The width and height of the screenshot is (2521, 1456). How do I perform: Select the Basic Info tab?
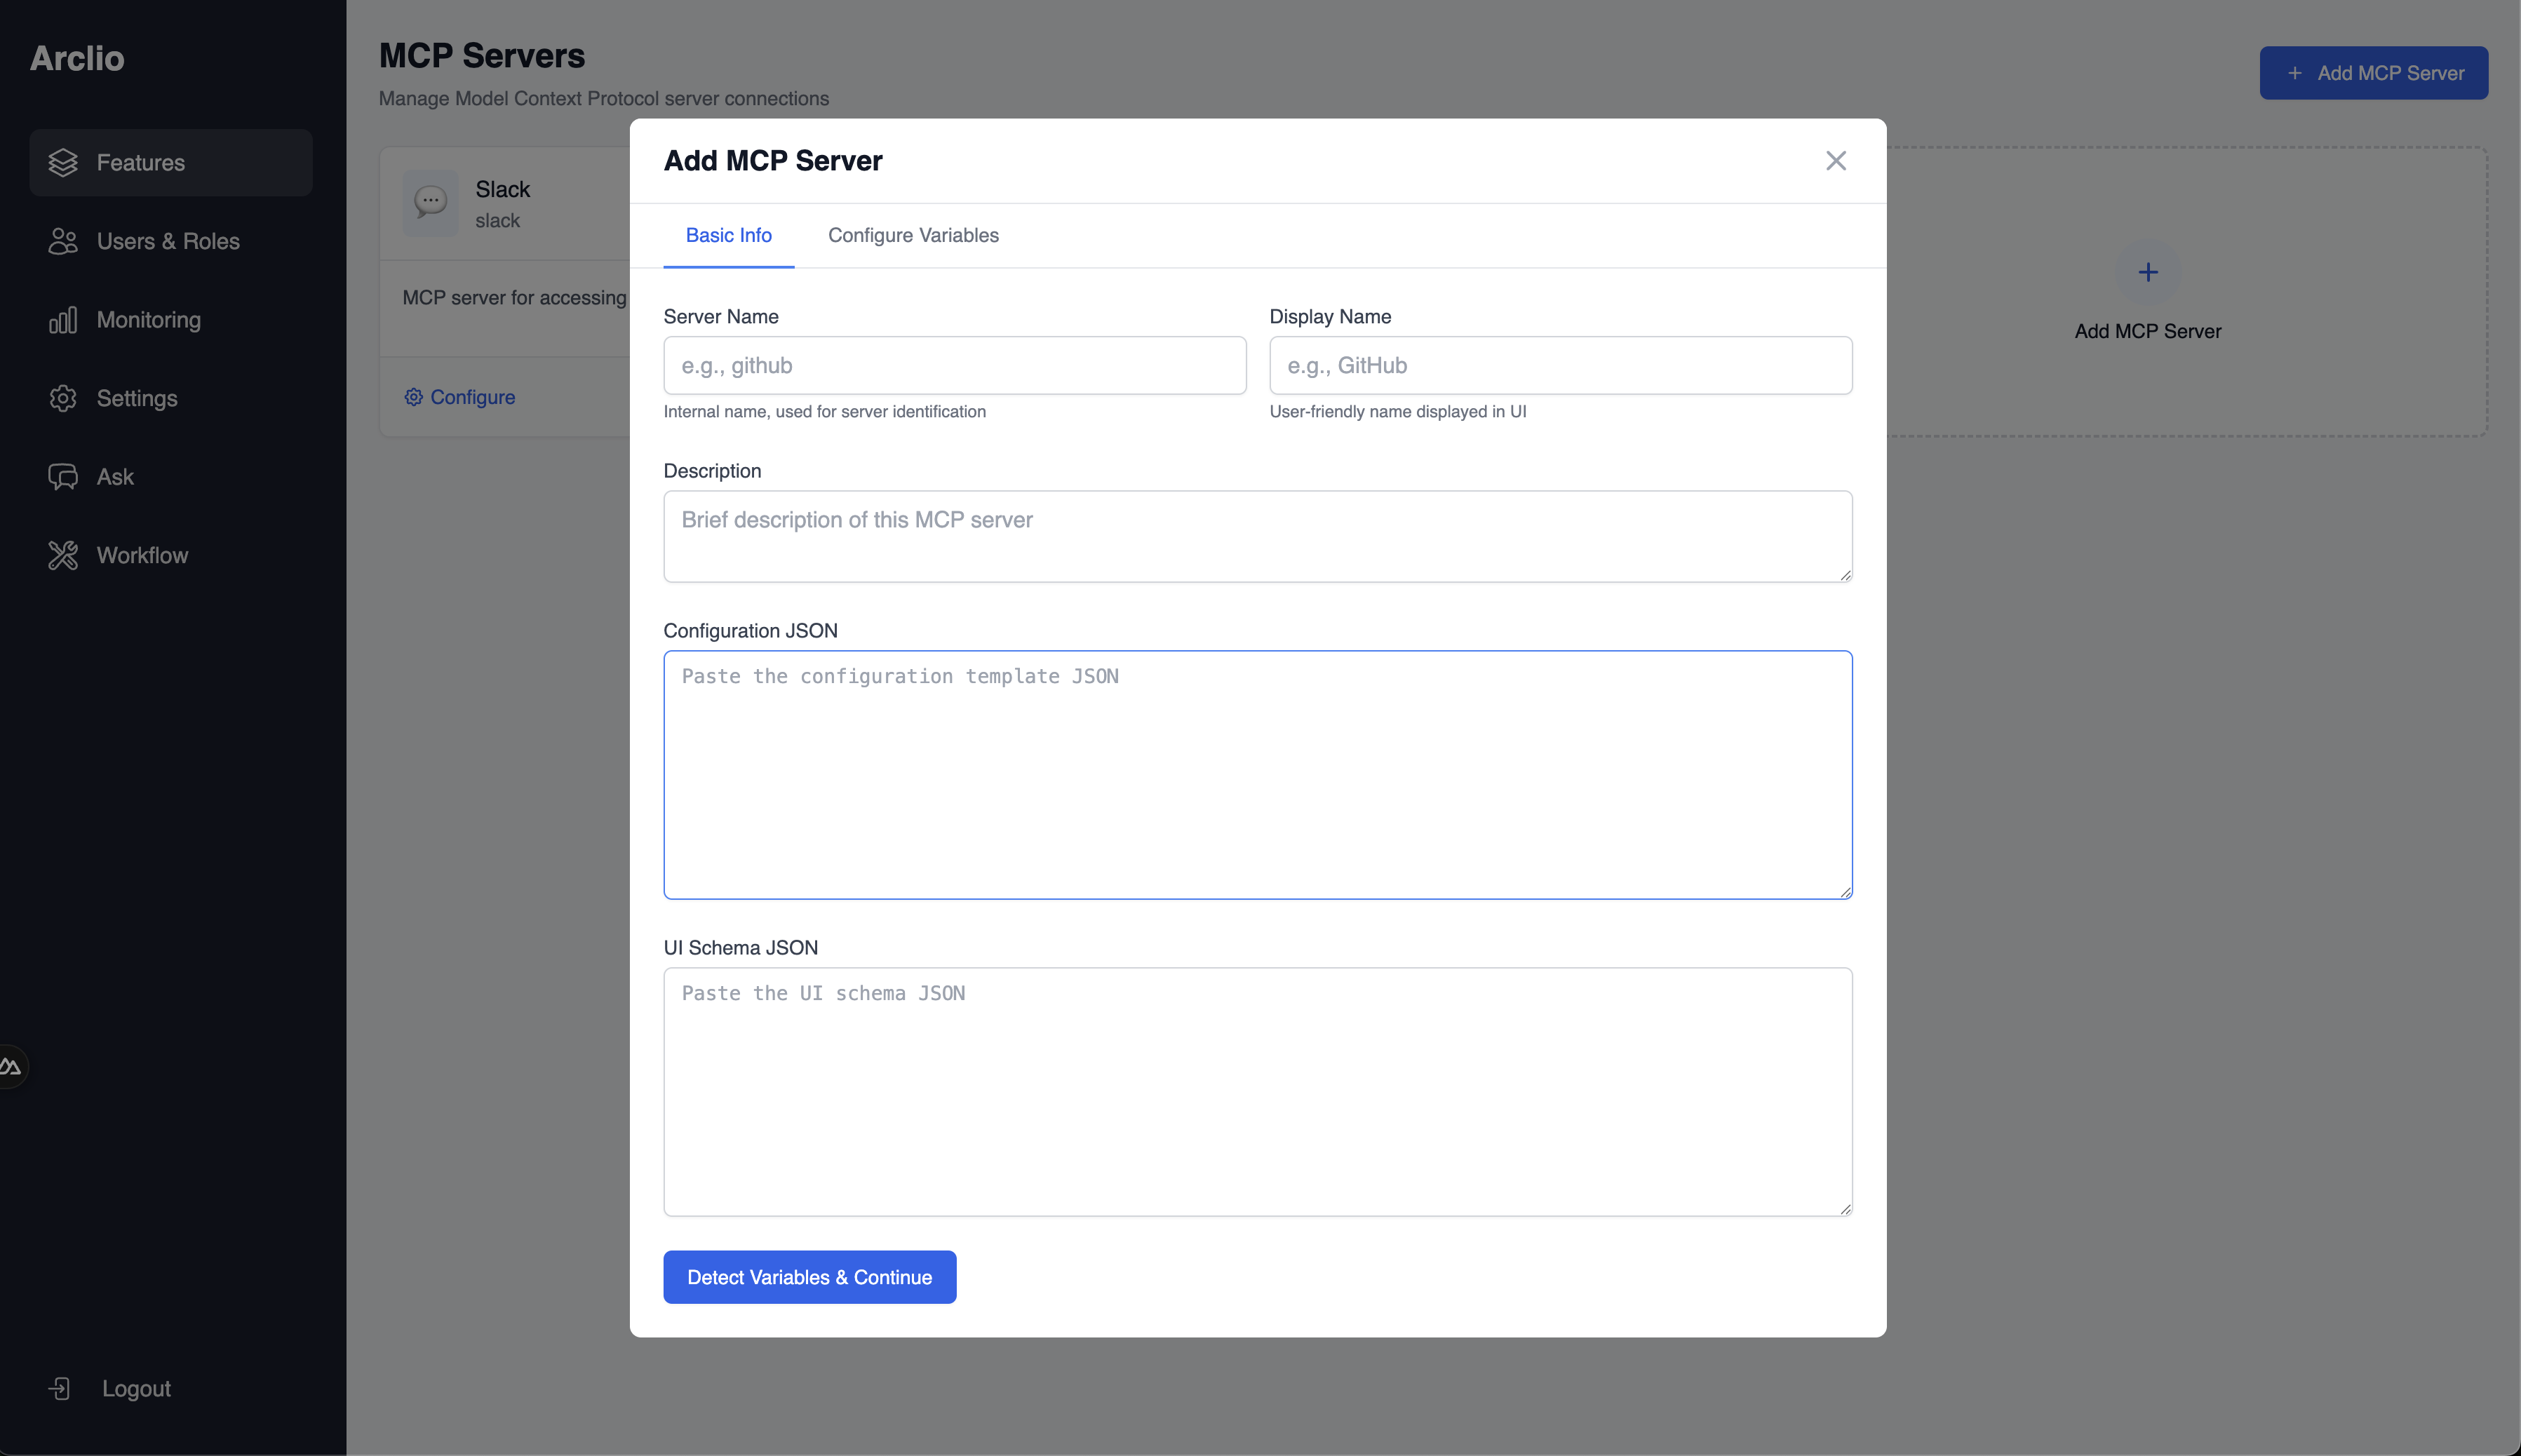(x=728, y=235)
